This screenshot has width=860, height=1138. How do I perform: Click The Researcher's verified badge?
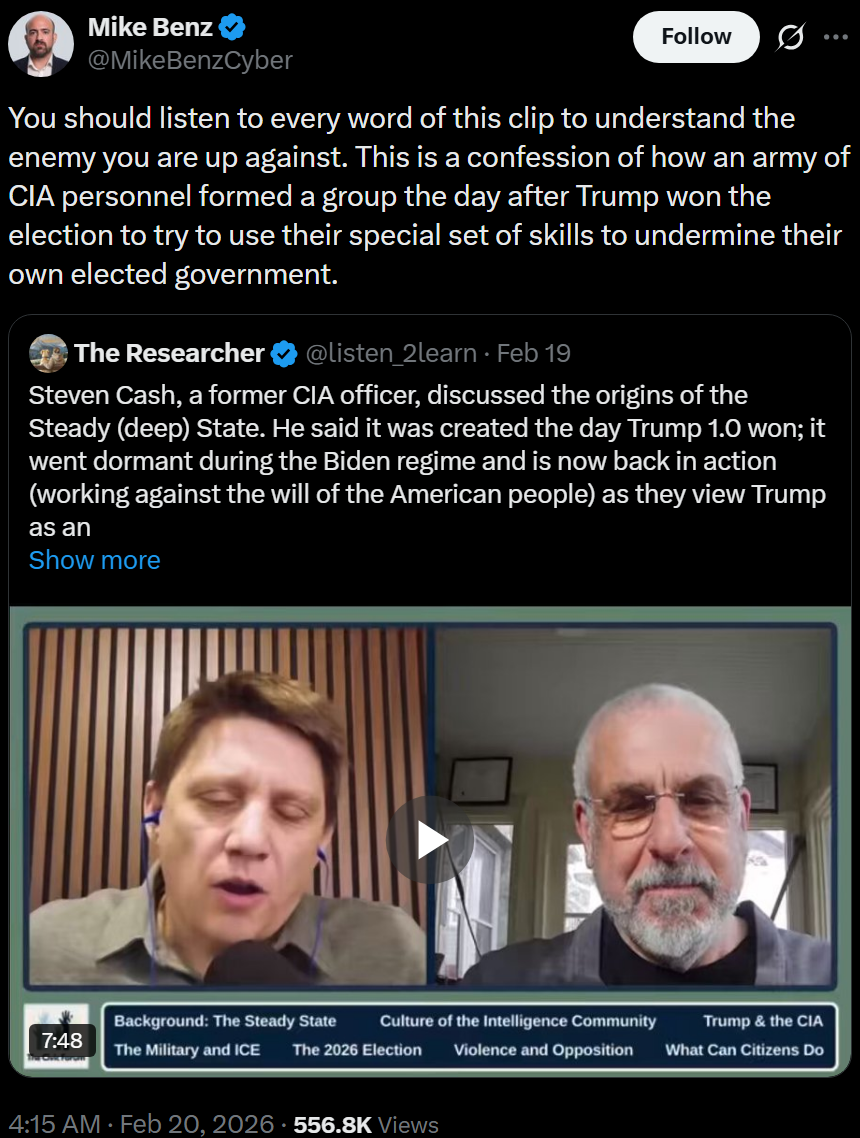(284, 353)
